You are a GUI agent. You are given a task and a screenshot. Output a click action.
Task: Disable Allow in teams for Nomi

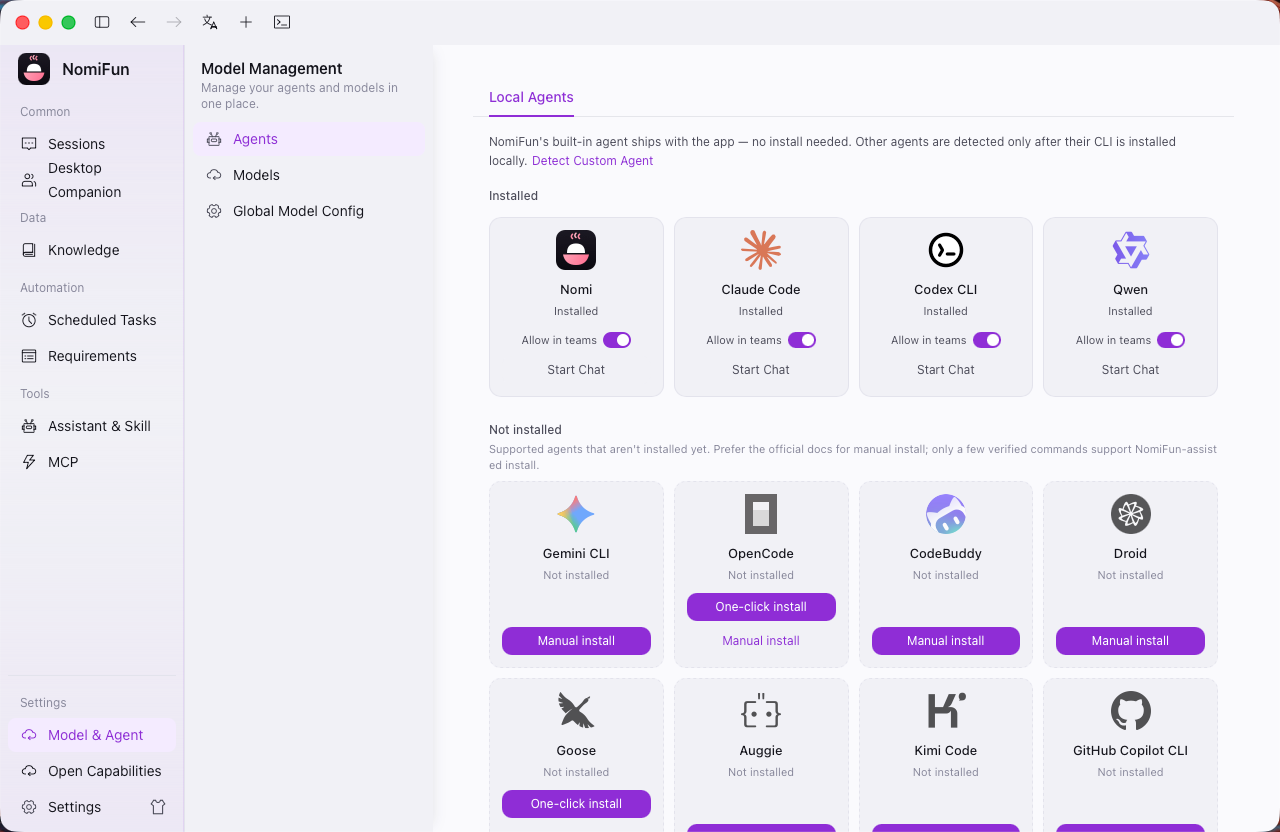(x=617, y=340)
